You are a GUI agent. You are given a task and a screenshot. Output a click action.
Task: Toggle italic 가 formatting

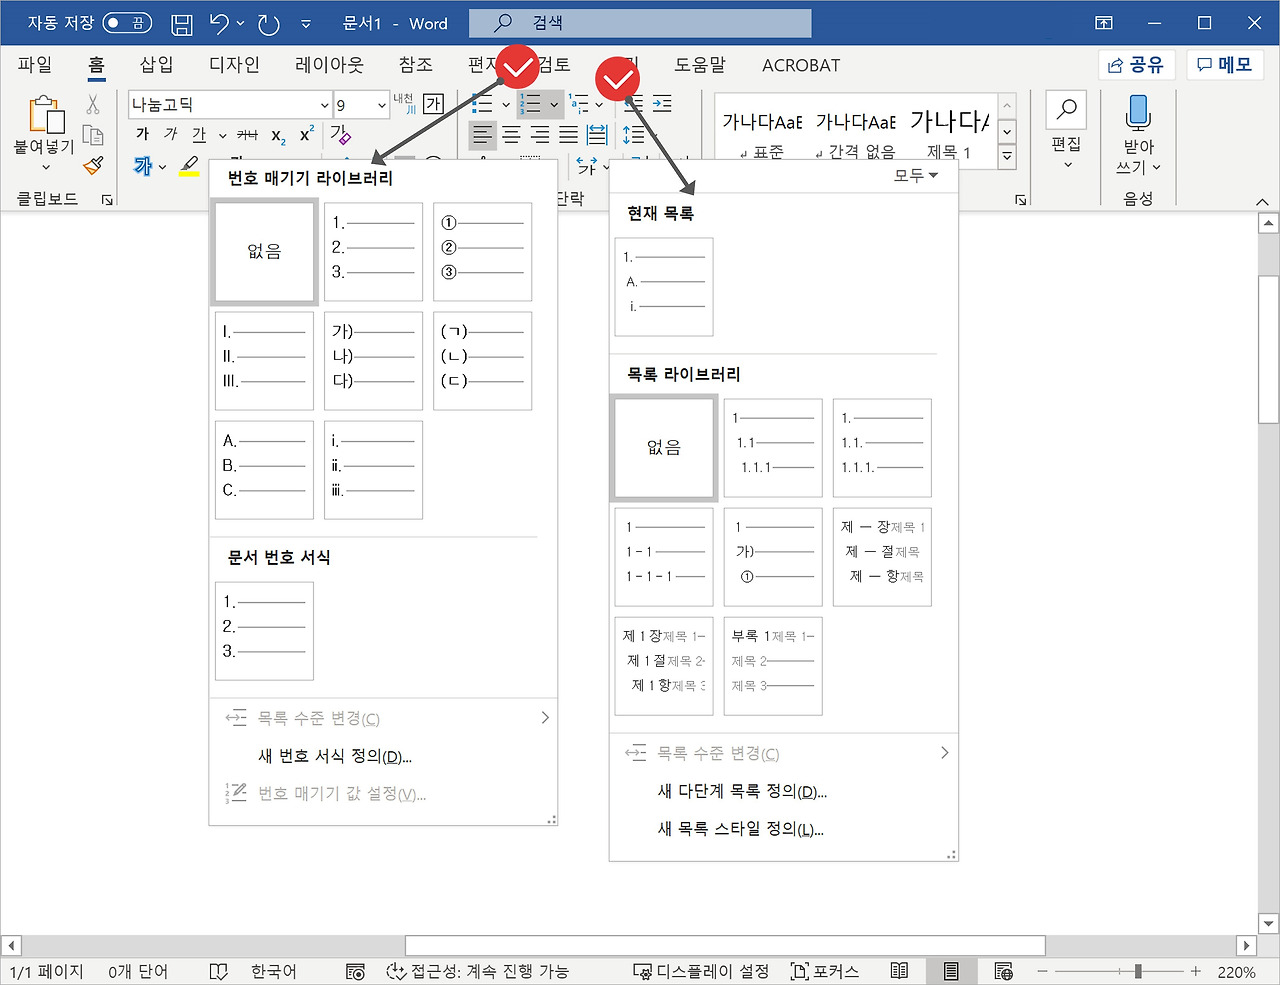(171, 135)
